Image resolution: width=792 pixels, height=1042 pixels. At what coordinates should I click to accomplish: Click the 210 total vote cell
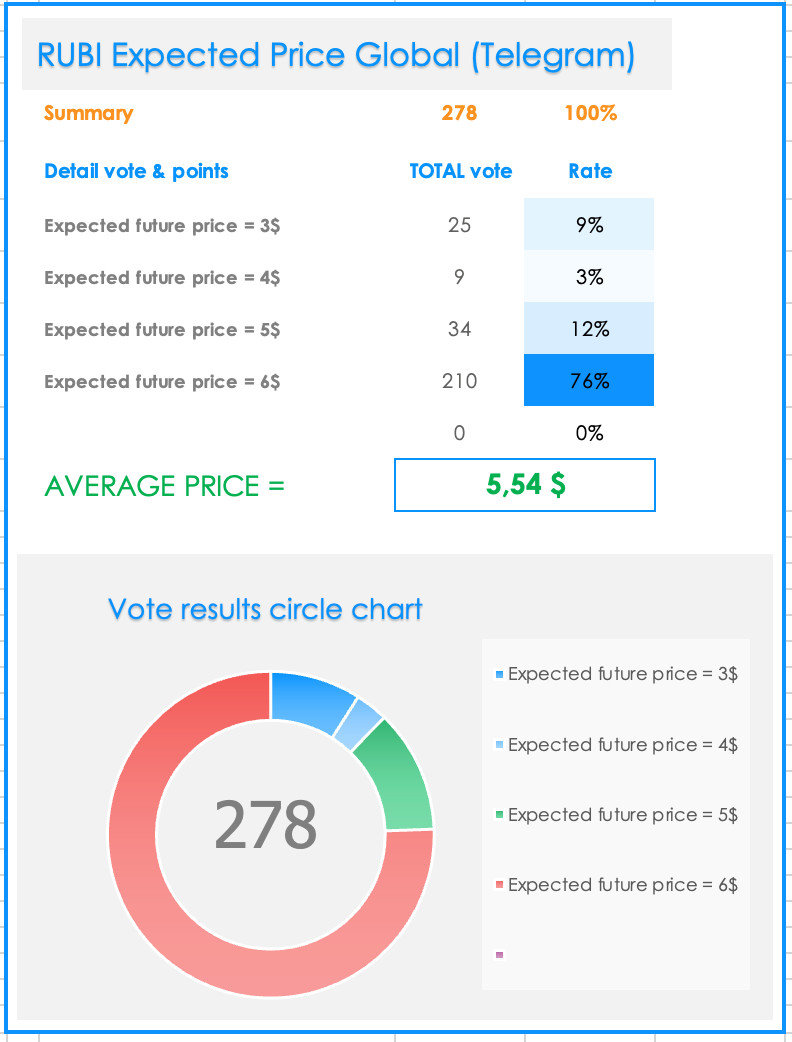[459, 381]
